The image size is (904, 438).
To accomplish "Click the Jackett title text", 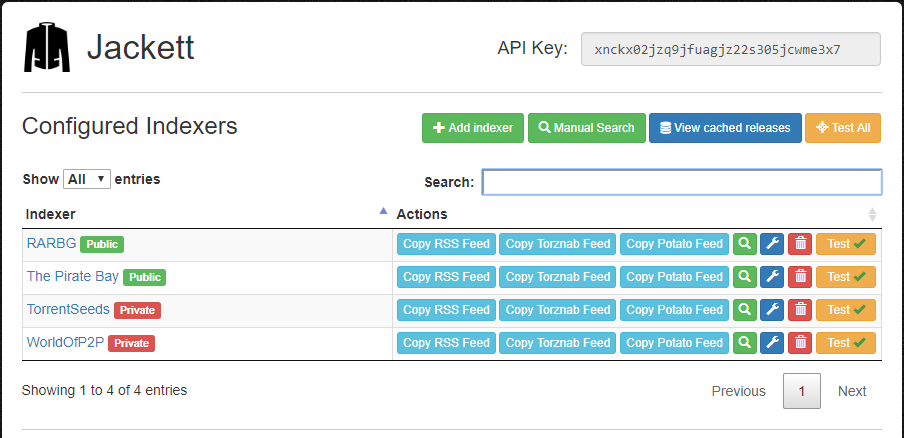I will (x=140, y=47).
